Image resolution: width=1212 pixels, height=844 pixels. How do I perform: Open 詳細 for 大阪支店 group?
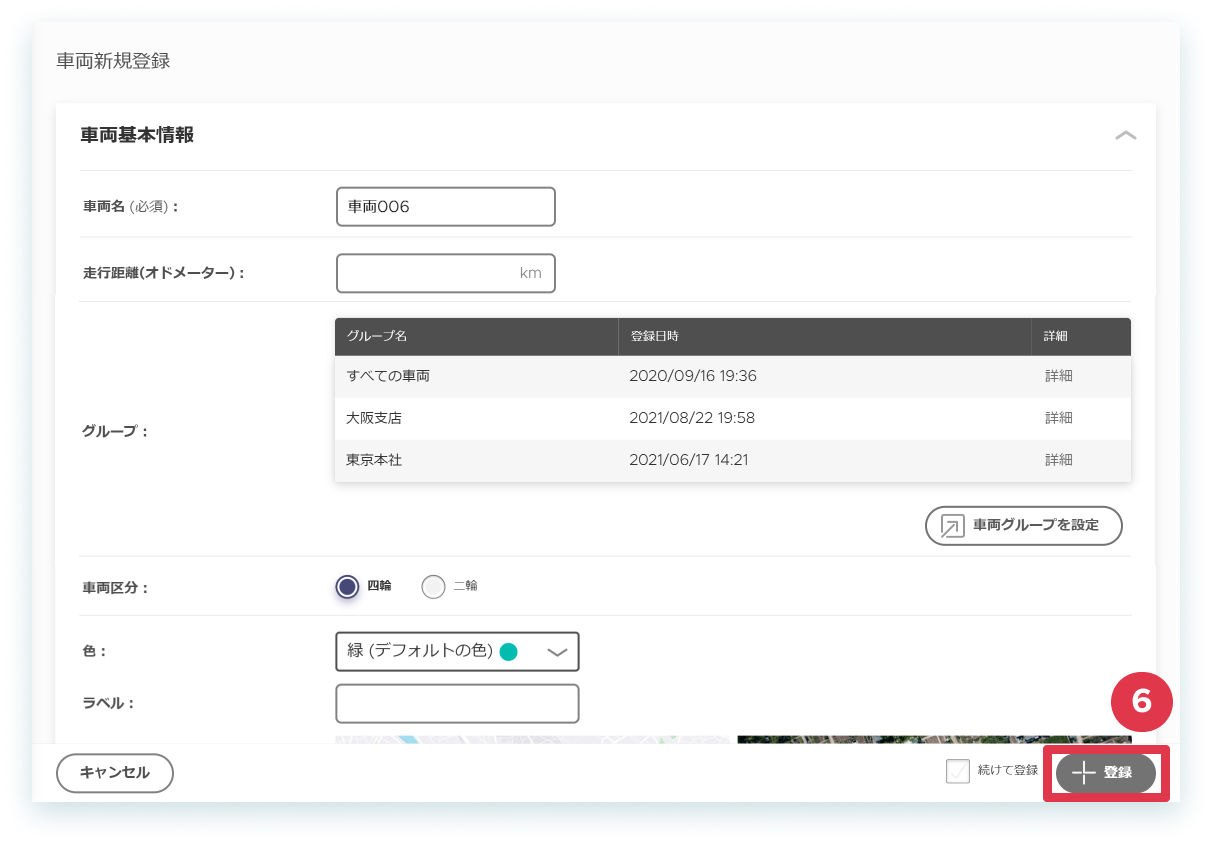pyautogui.click(x=1059, y=418)
